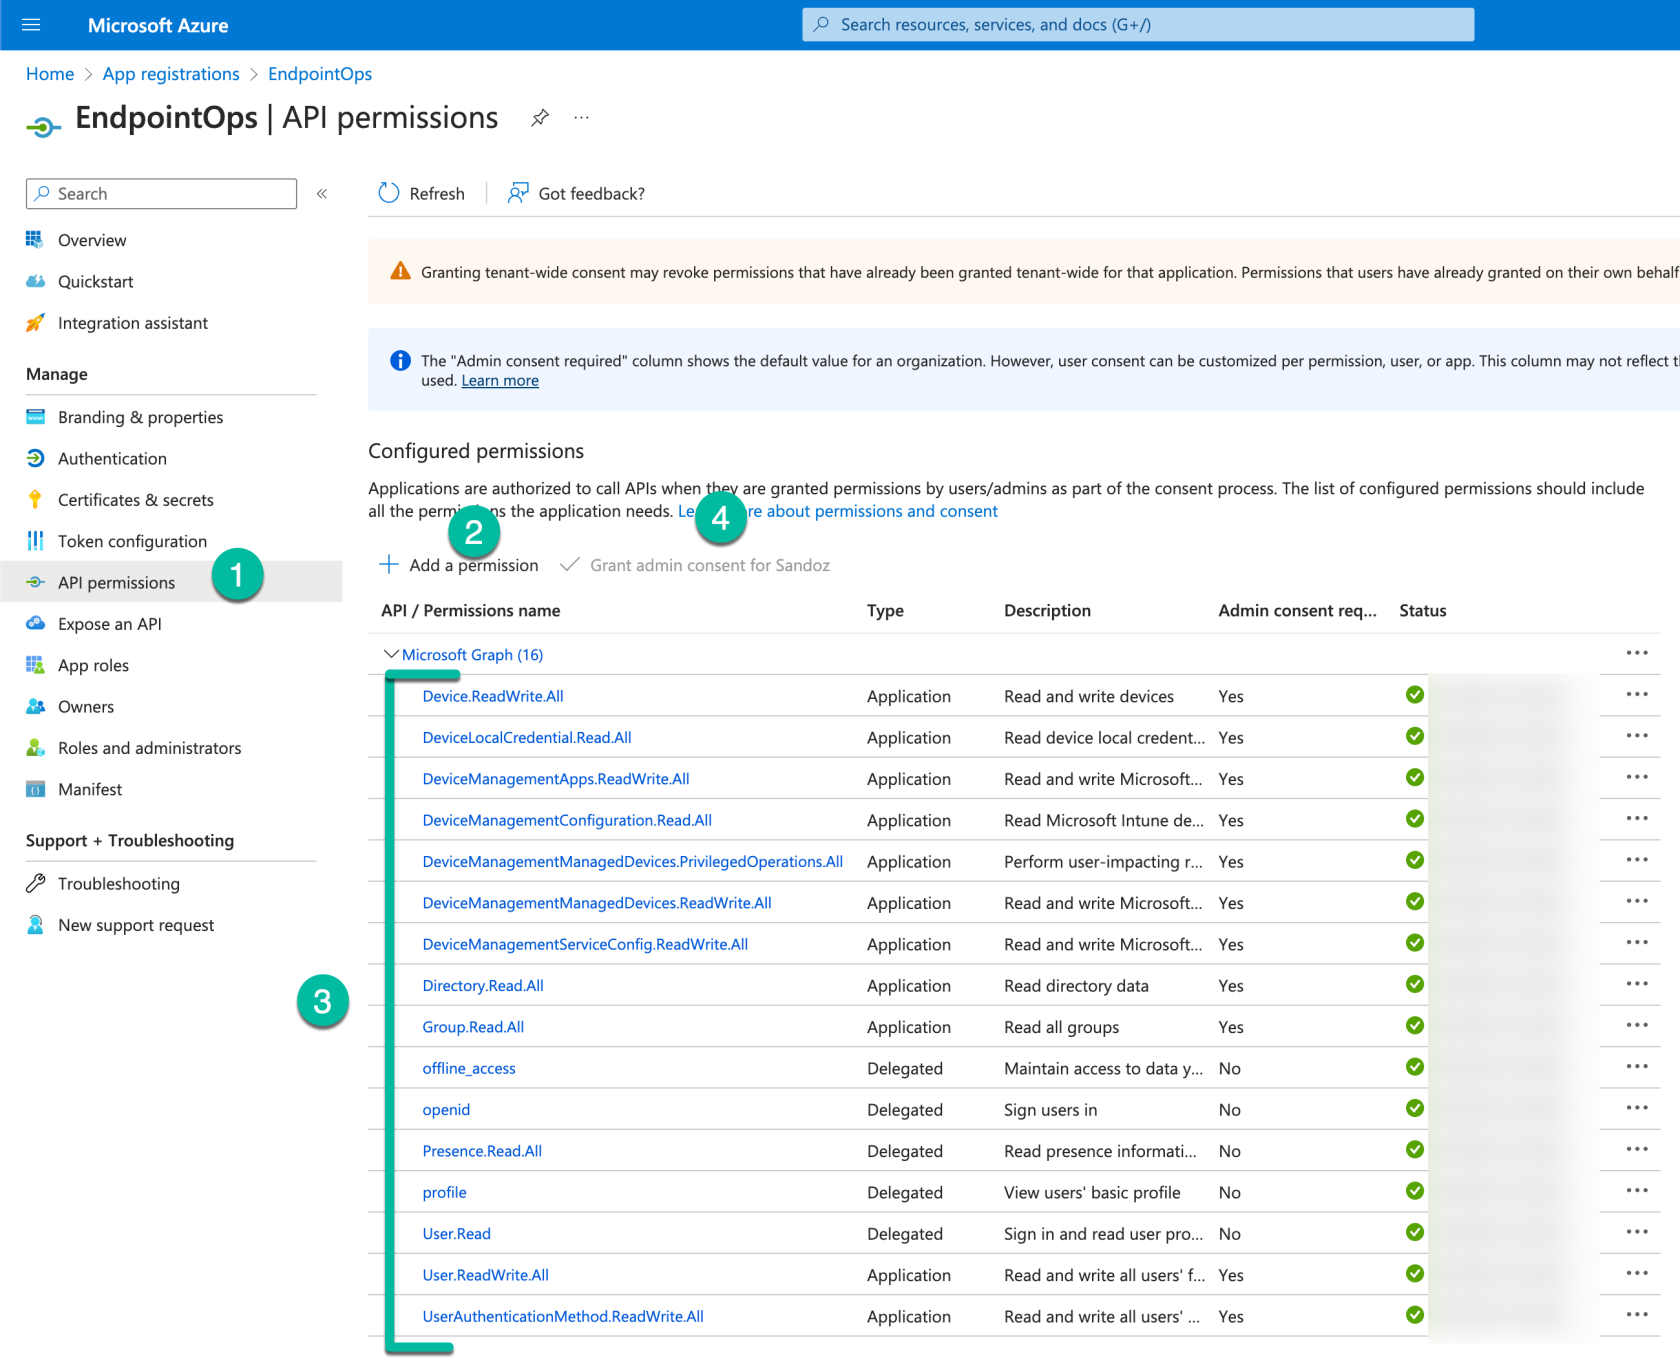1680x1358 pixels.
Task: Click the plus icon for Add a permission
Action: [389, 565]
